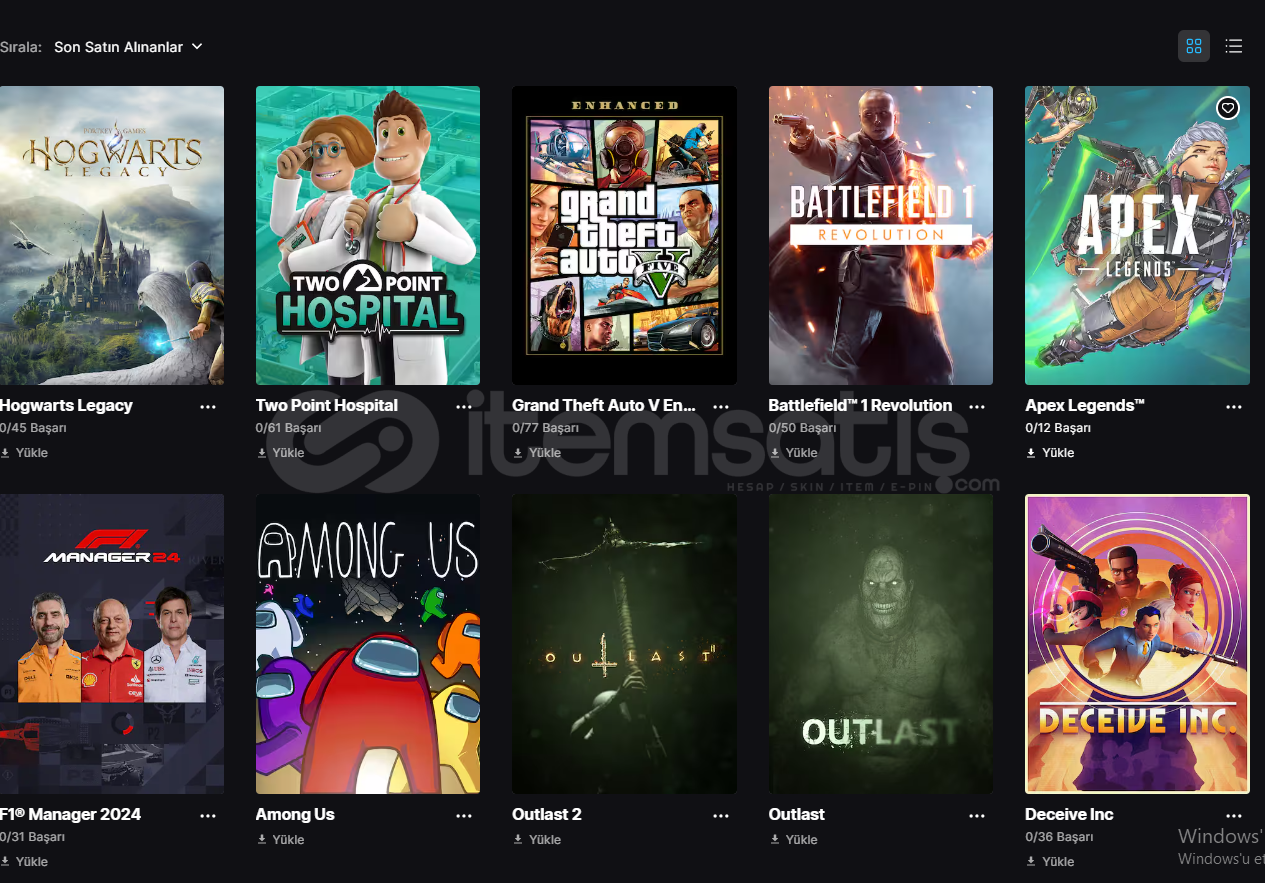This screenshot has height=883, width=1265.
Task: Select the Deceive Inc cover thumbnail
Action: coord(1137,644)
